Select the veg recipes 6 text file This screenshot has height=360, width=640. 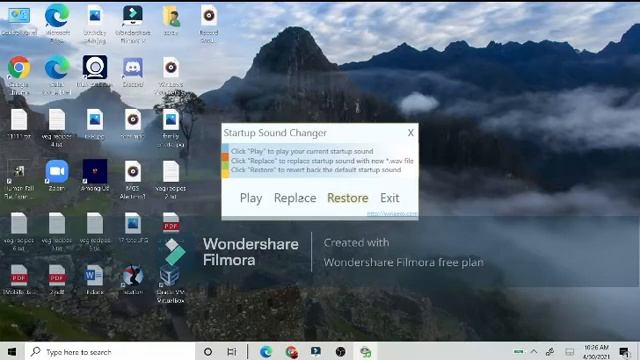19,231
